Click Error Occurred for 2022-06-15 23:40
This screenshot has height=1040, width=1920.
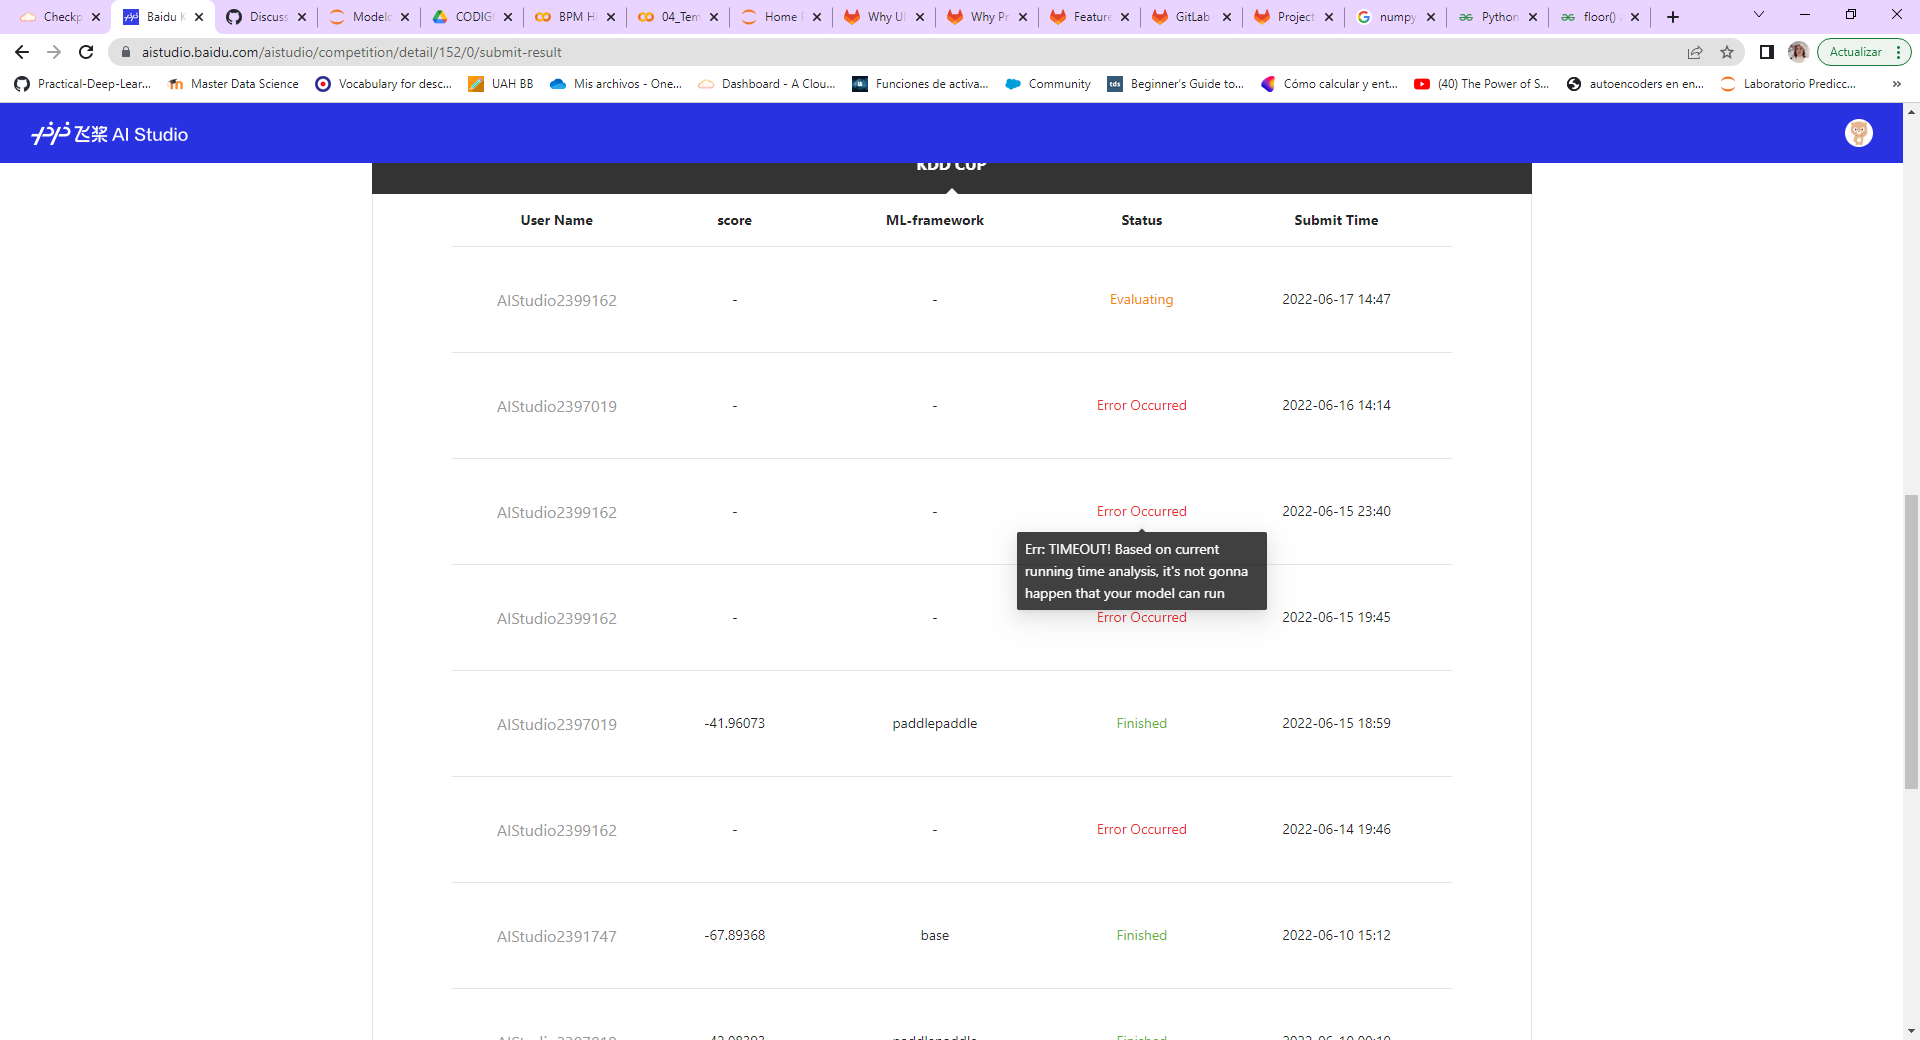click(x=1141, y=511)
